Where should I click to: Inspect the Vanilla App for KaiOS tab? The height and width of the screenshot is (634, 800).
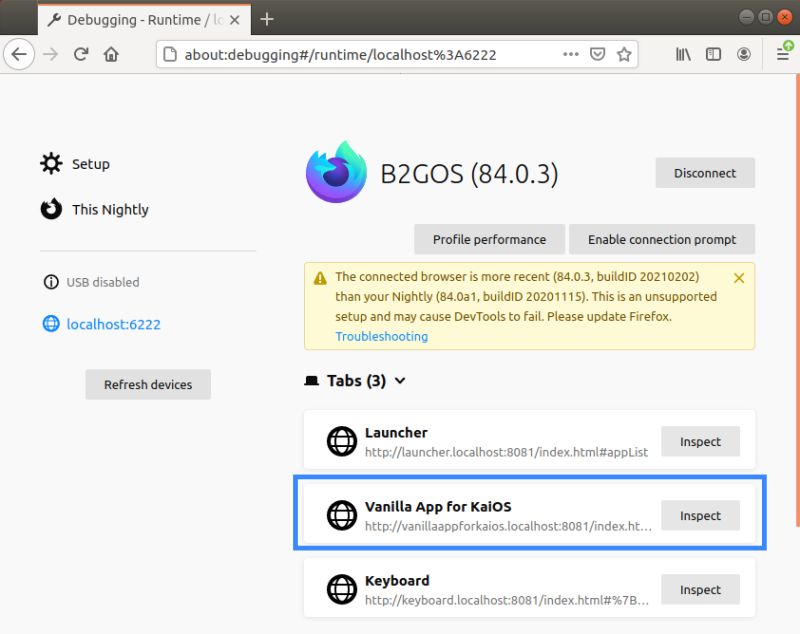click(700, 516)
